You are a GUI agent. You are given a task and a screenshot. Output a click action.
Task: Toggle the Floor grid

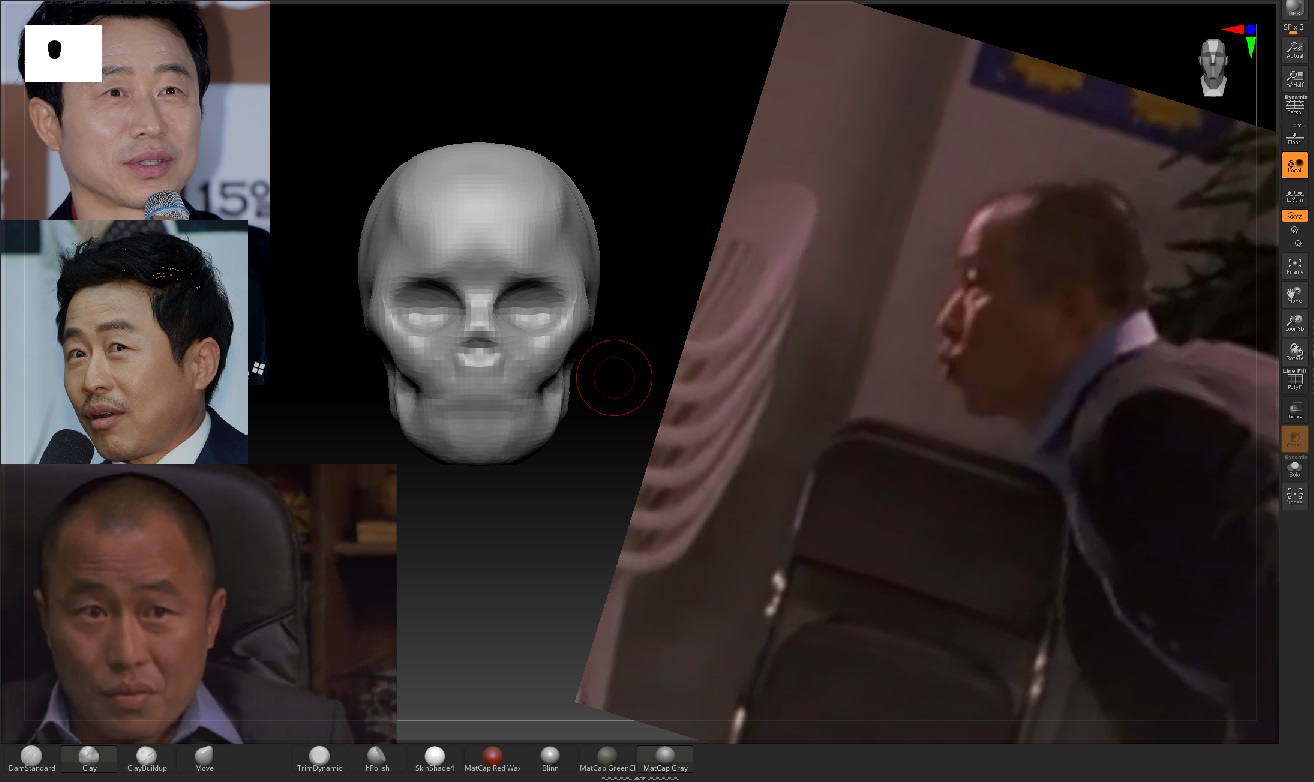(x=1295, y=137)
